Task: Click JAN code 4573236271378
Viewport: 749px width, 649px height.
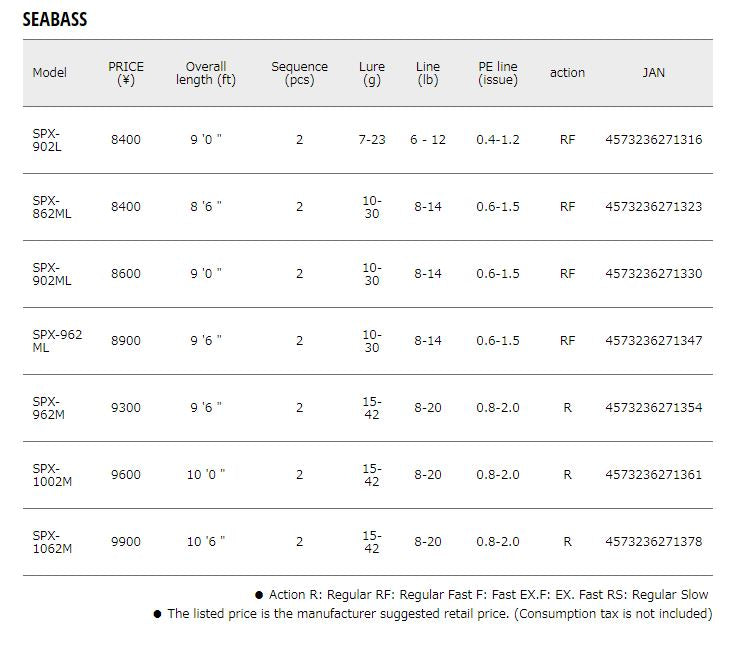Action: click(653, 542)
